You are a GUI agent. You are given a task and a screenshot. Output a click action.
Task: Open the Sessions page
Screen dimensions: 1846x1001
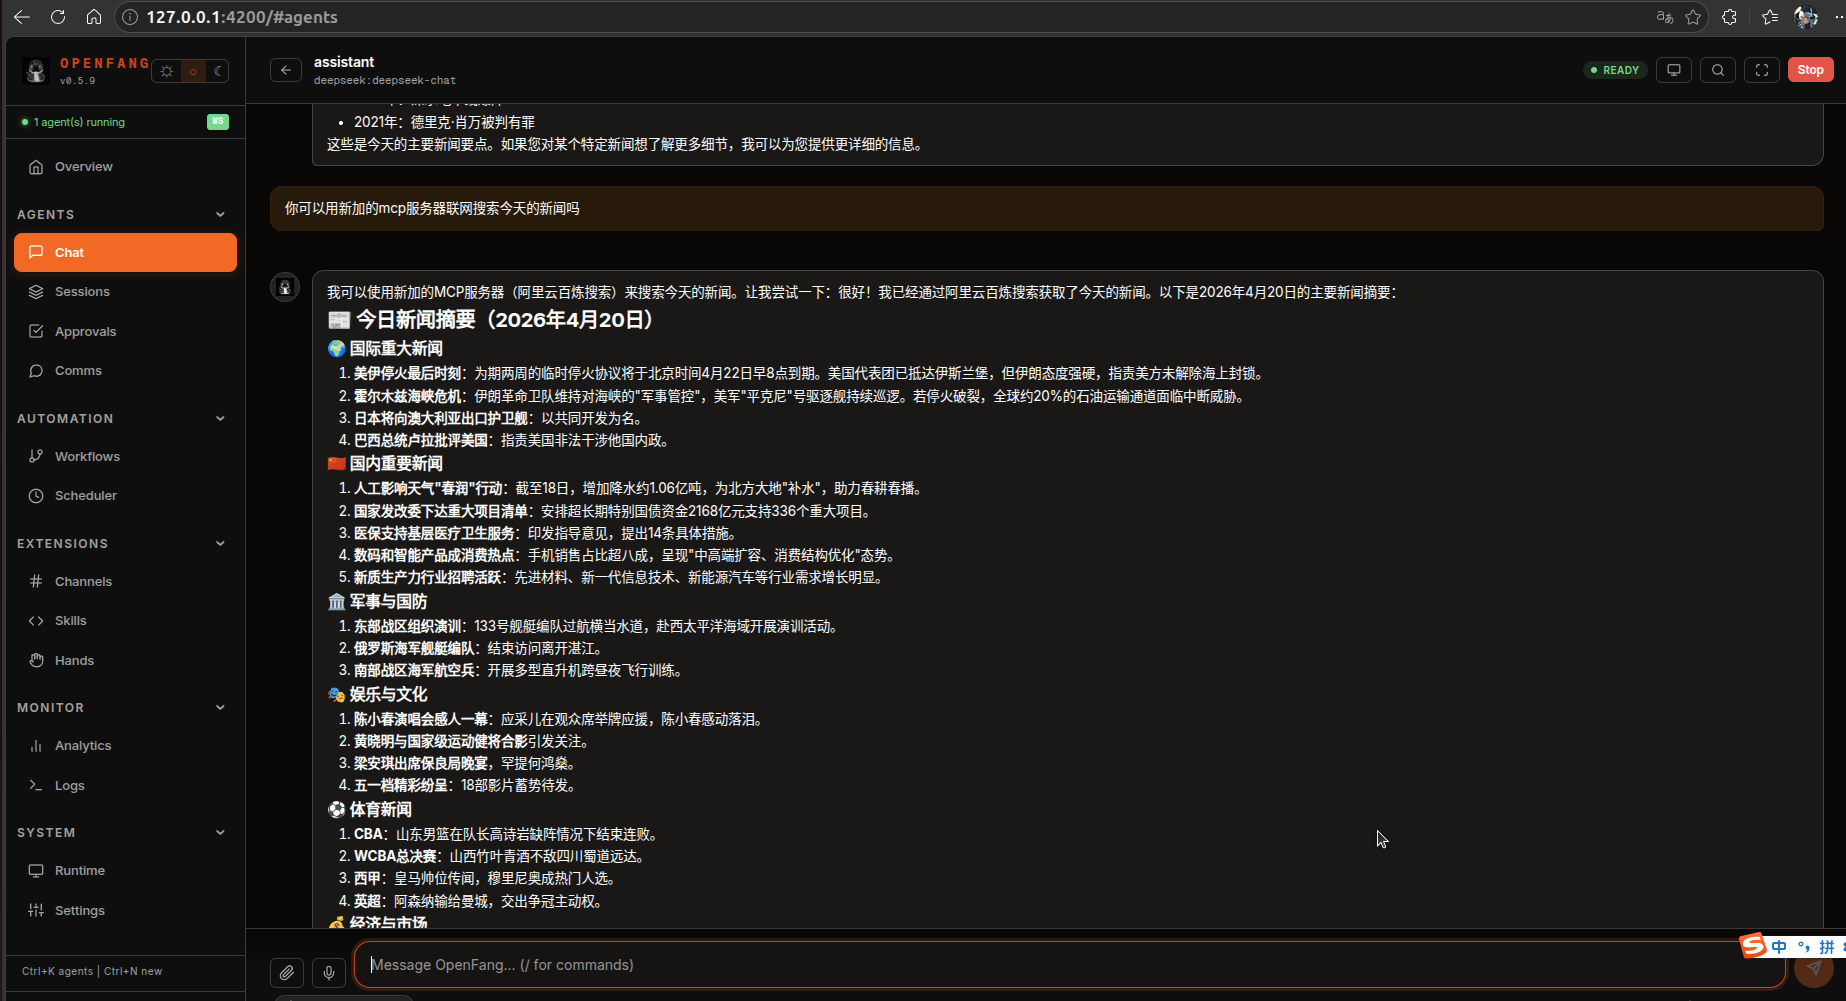pos(125,292)
